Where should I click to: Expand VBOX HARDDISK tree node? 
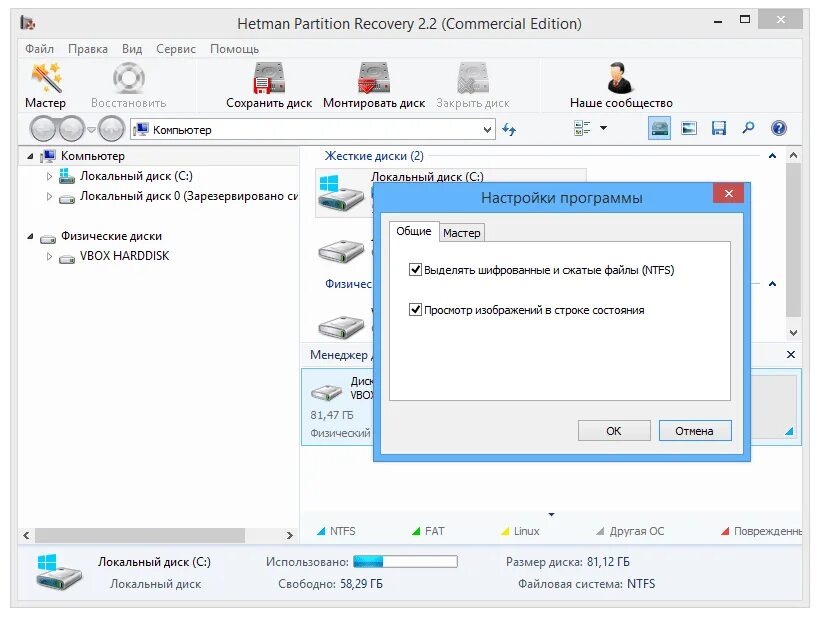tap(49, 256)
